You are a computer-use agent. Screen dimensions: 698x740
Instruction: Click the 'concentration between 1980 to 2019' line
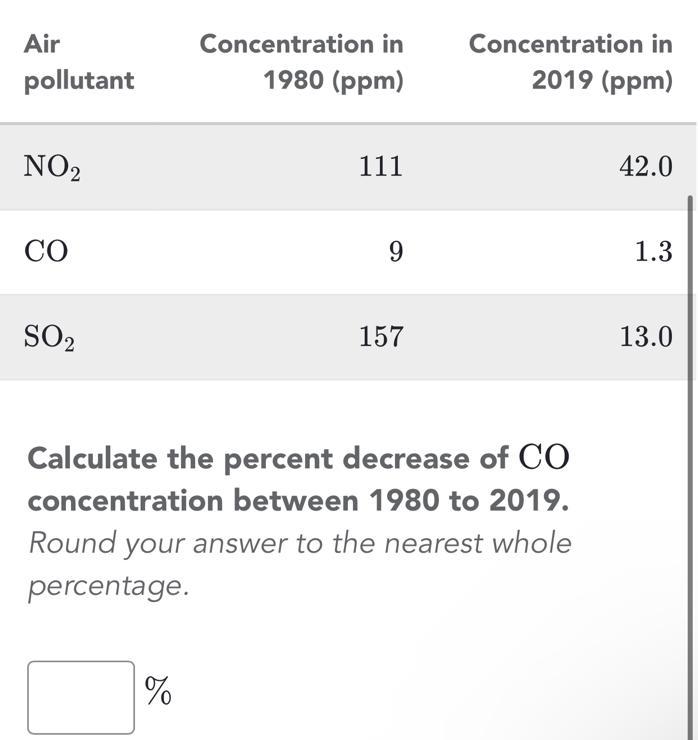click(298, 500)
